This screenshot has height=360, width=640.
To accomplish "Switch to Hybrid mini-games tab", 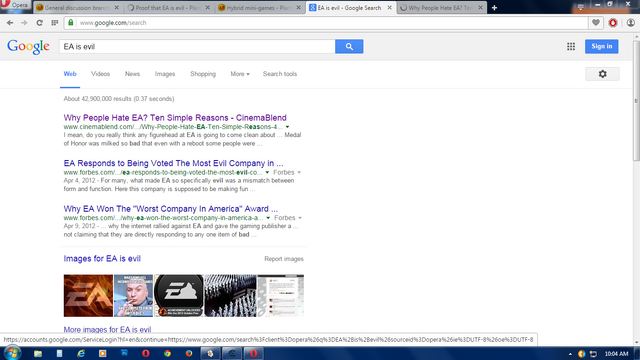I will tap(260, 8).
